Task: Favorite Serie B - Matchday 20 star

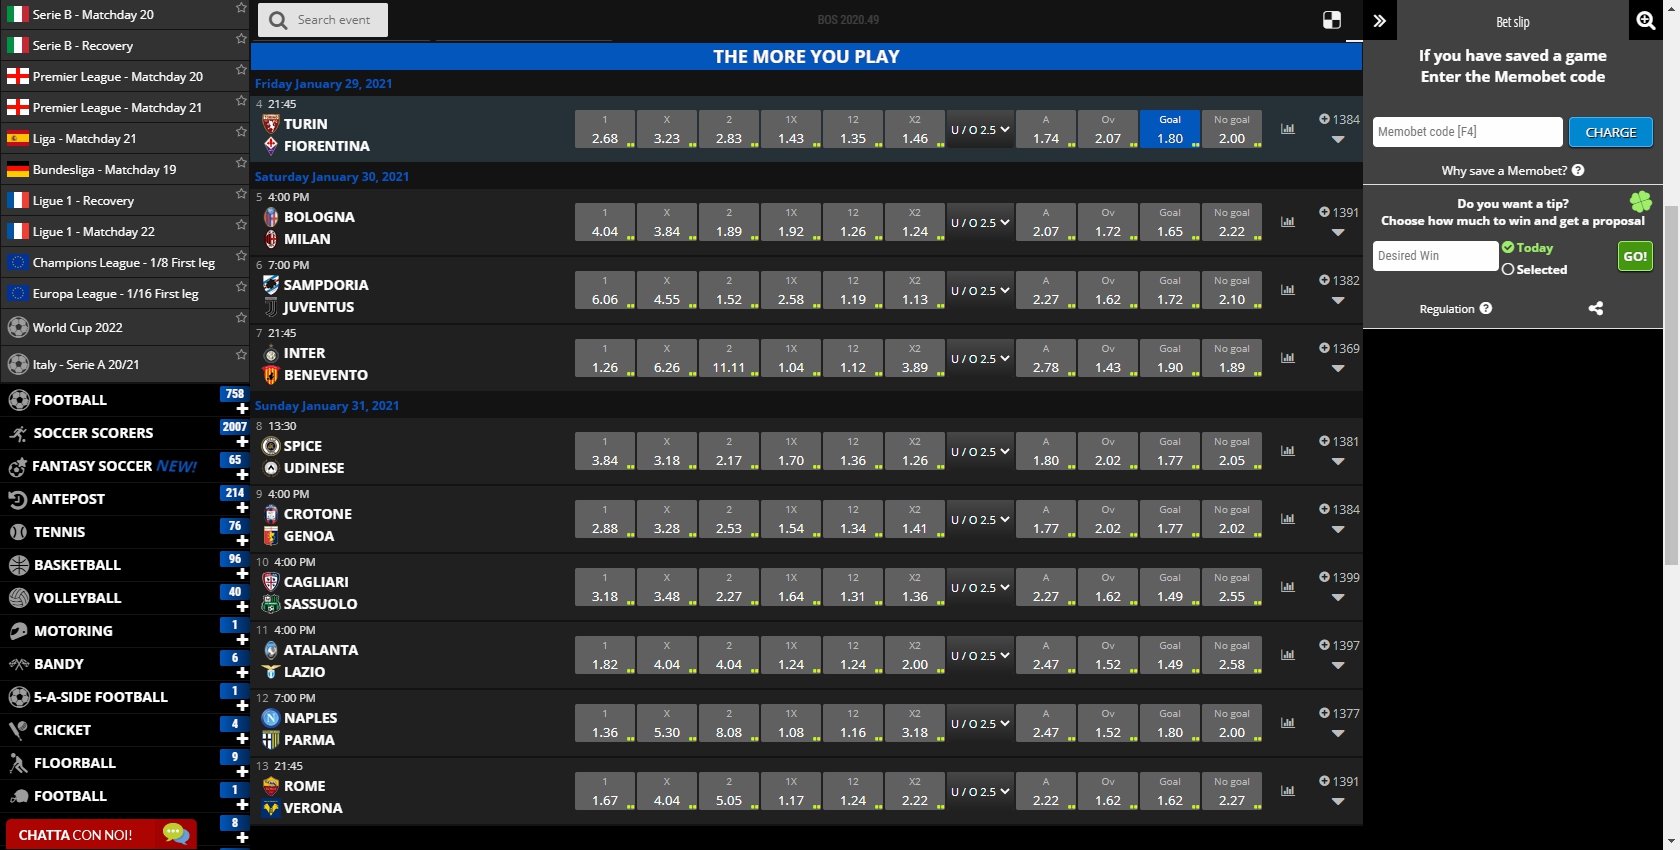Action: click(241, 8)
